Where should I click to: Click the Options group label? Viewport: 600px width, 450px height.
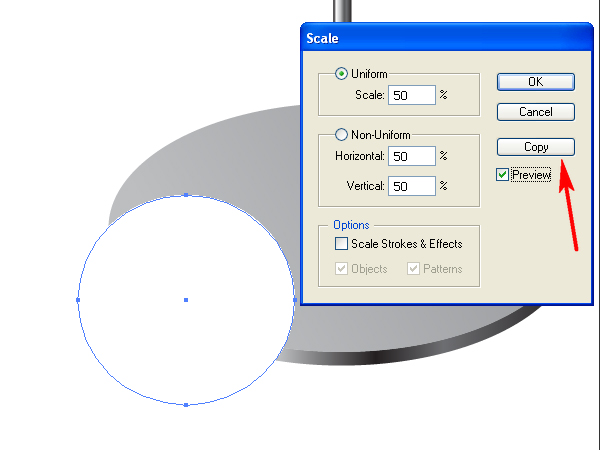coord(351,225)
